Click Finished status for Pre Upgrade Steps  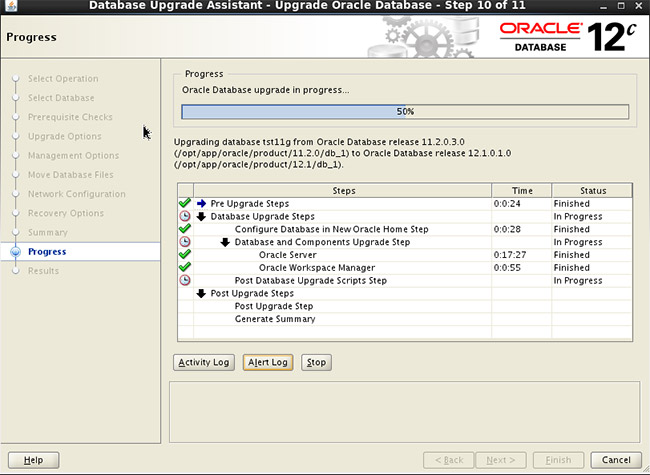tap(572, 204)
